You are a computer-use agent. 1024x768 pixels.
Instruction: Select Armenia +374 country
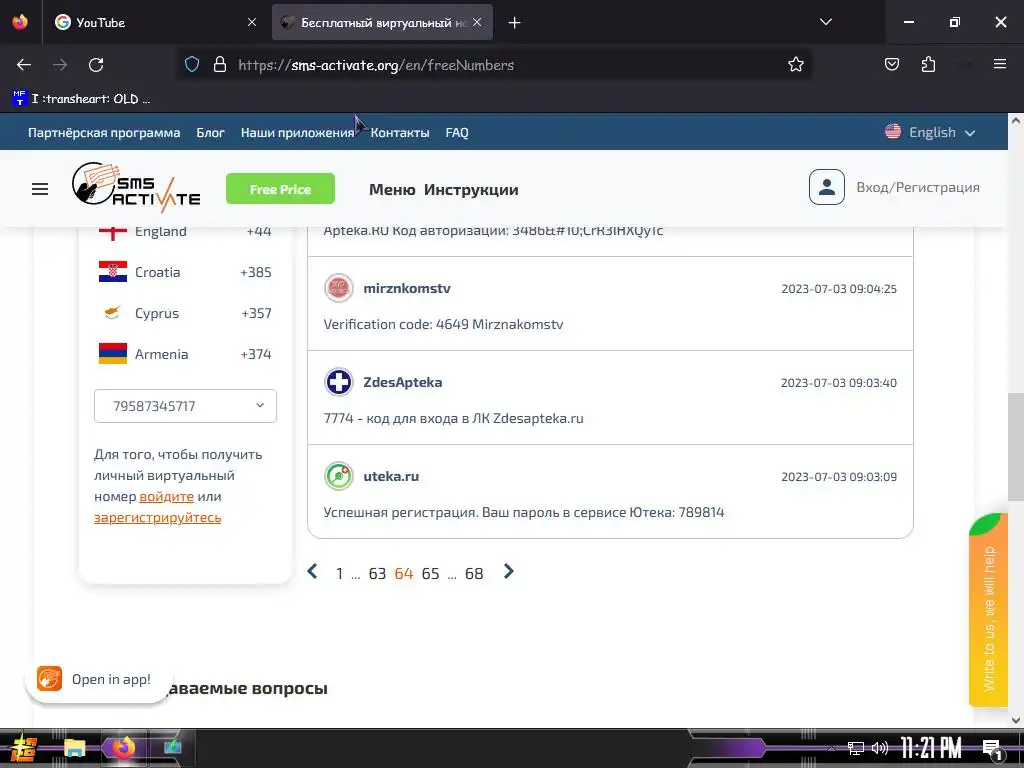(185, 354)
